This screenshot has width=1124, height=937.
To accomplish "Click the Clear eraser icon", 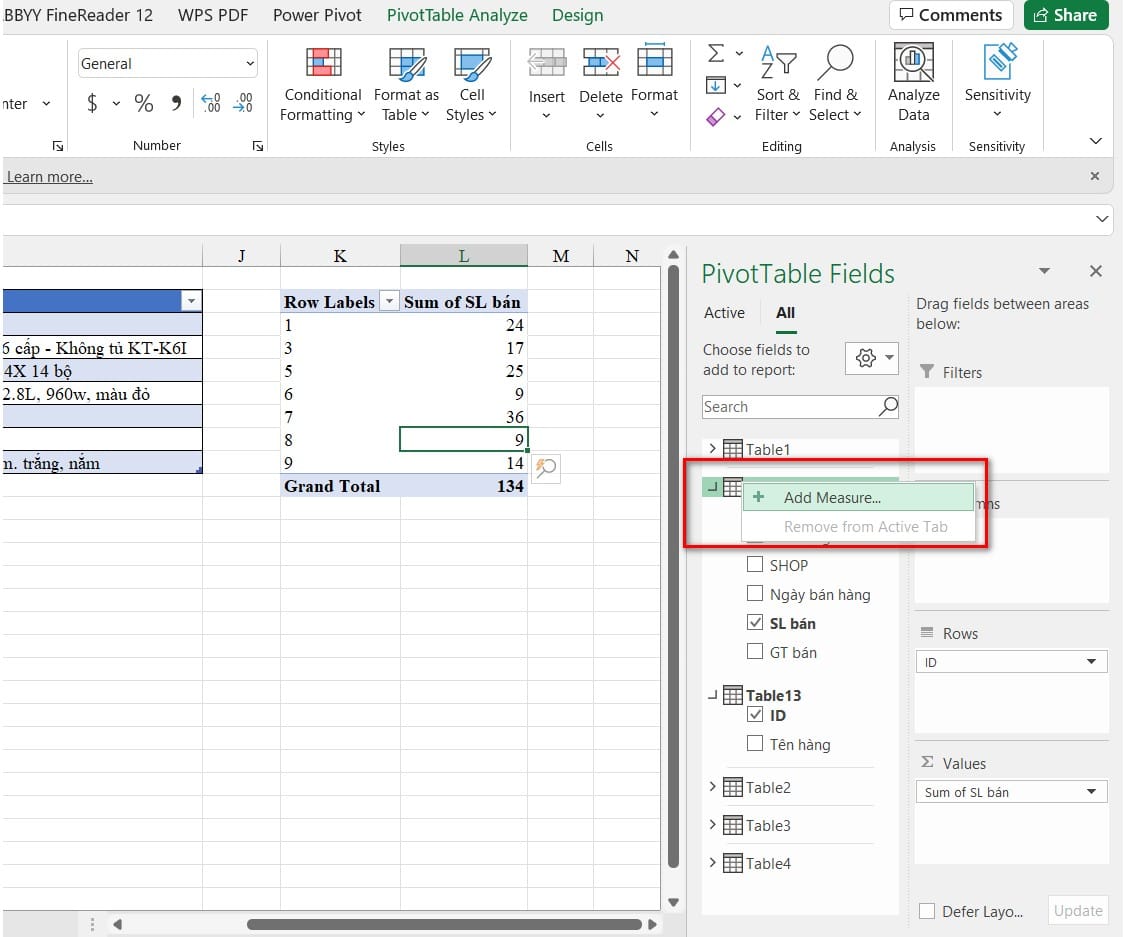I will click(x=715, y=116).
